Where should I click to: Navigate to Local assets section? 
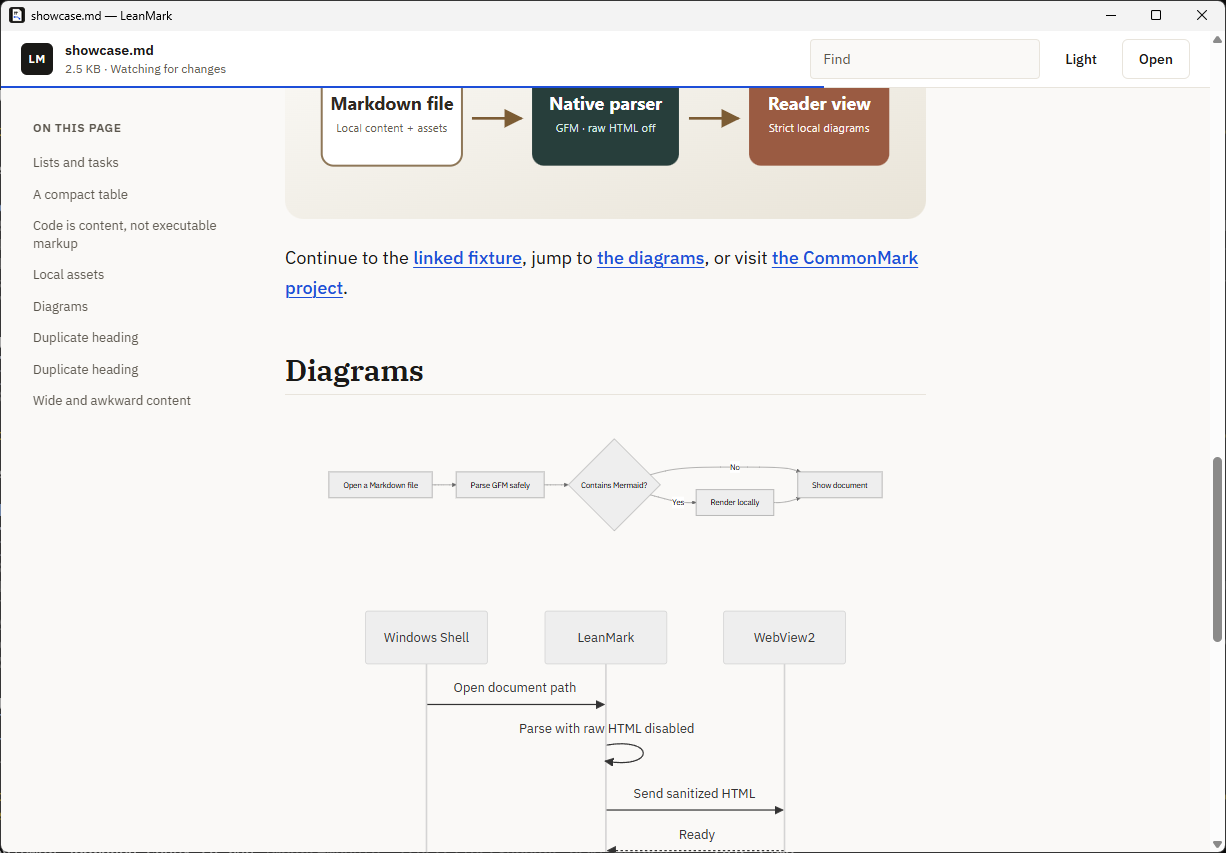68,274
